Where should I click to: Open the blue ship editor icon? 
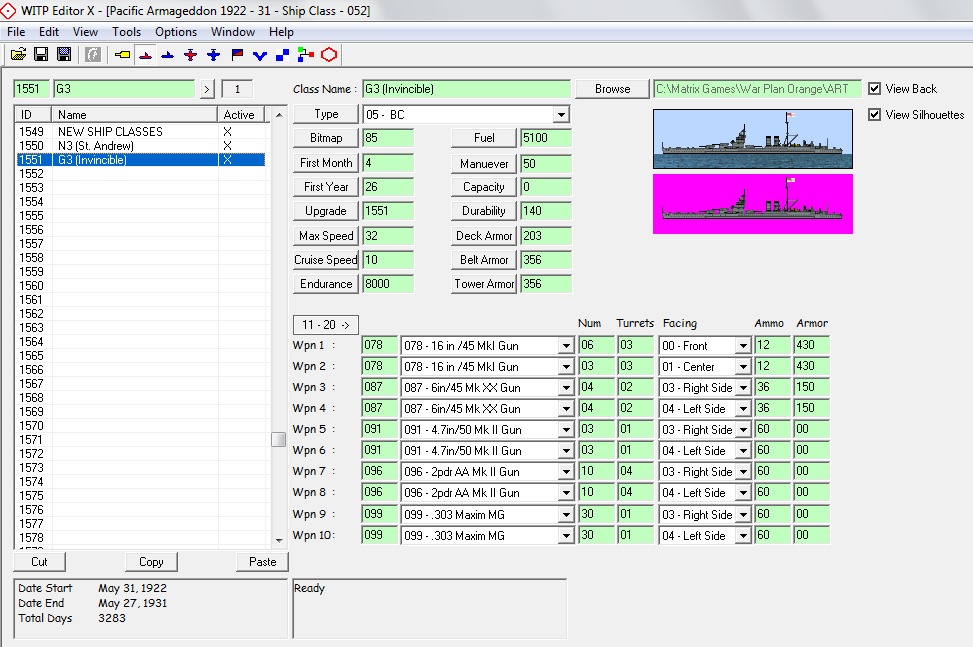(168, 55)
